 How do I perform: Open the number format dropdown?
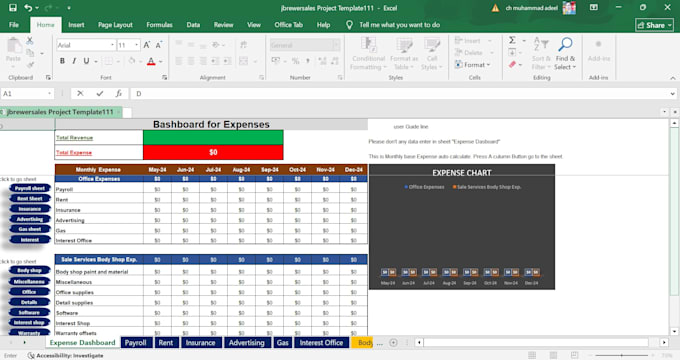click(336, 45)
